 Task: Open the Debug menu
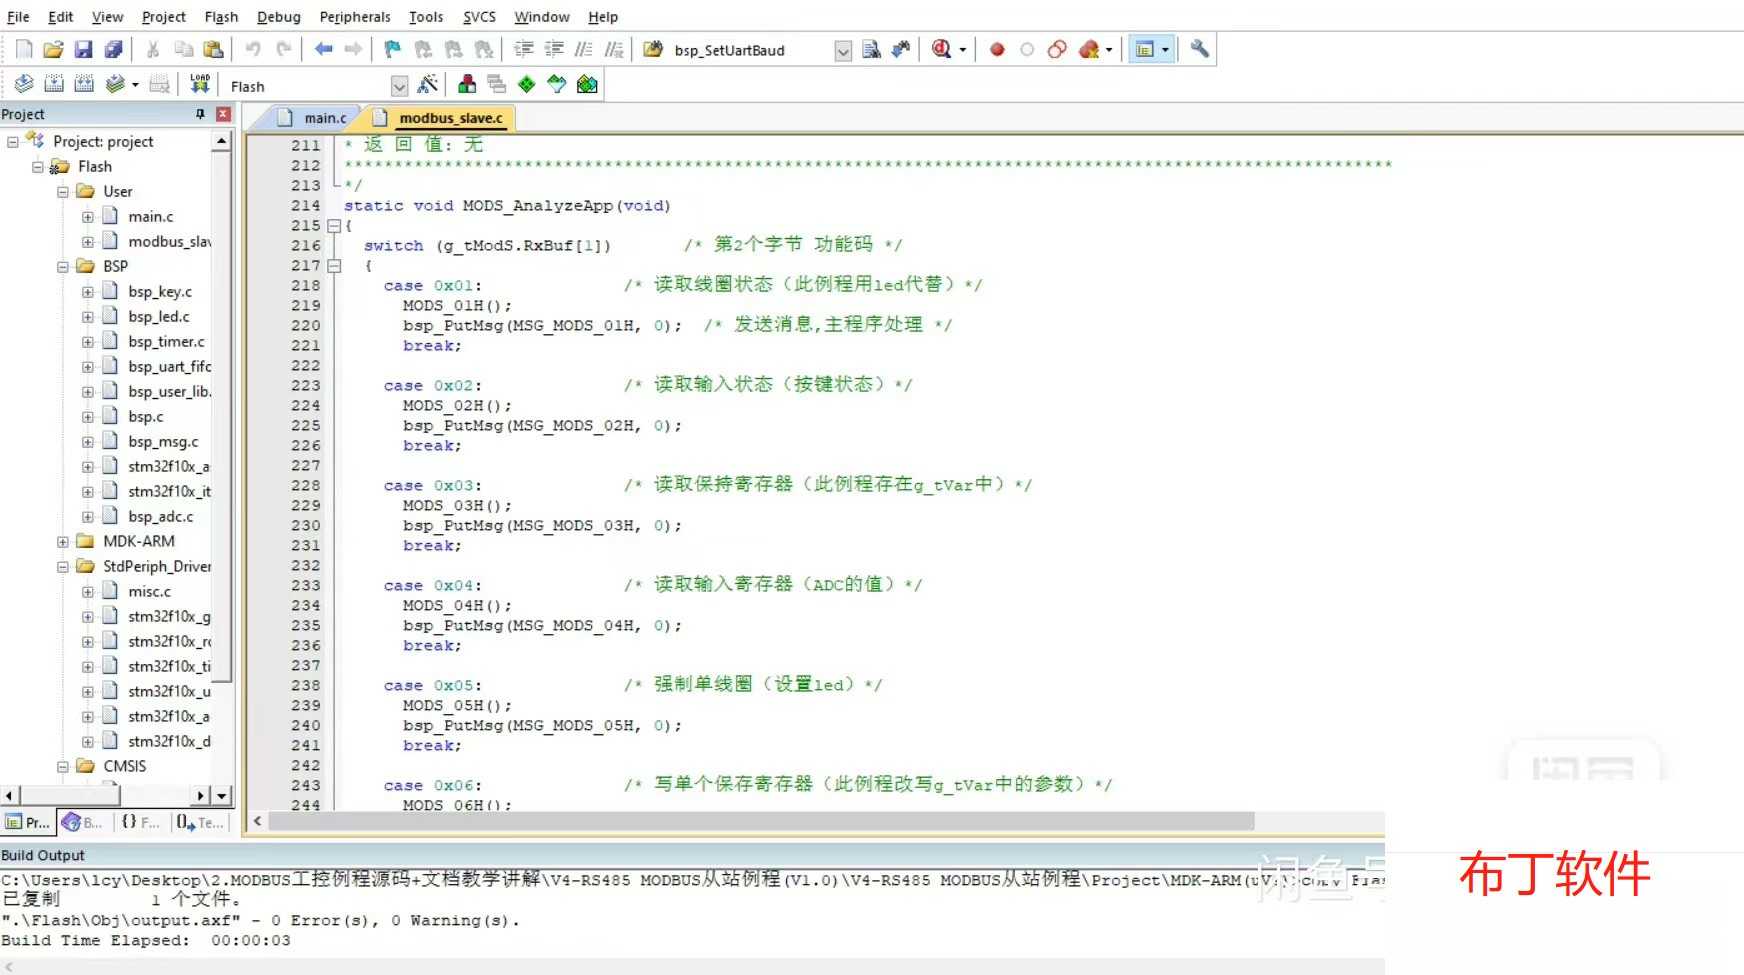click(x=278, y=17)
